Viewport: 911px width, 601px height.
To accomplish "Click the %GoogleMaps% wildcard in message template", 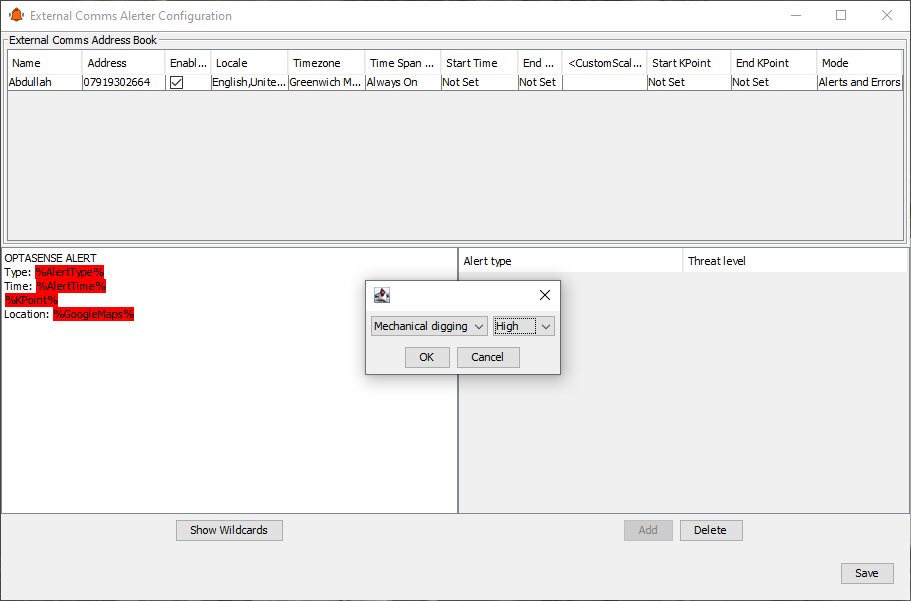I will 93,314.
